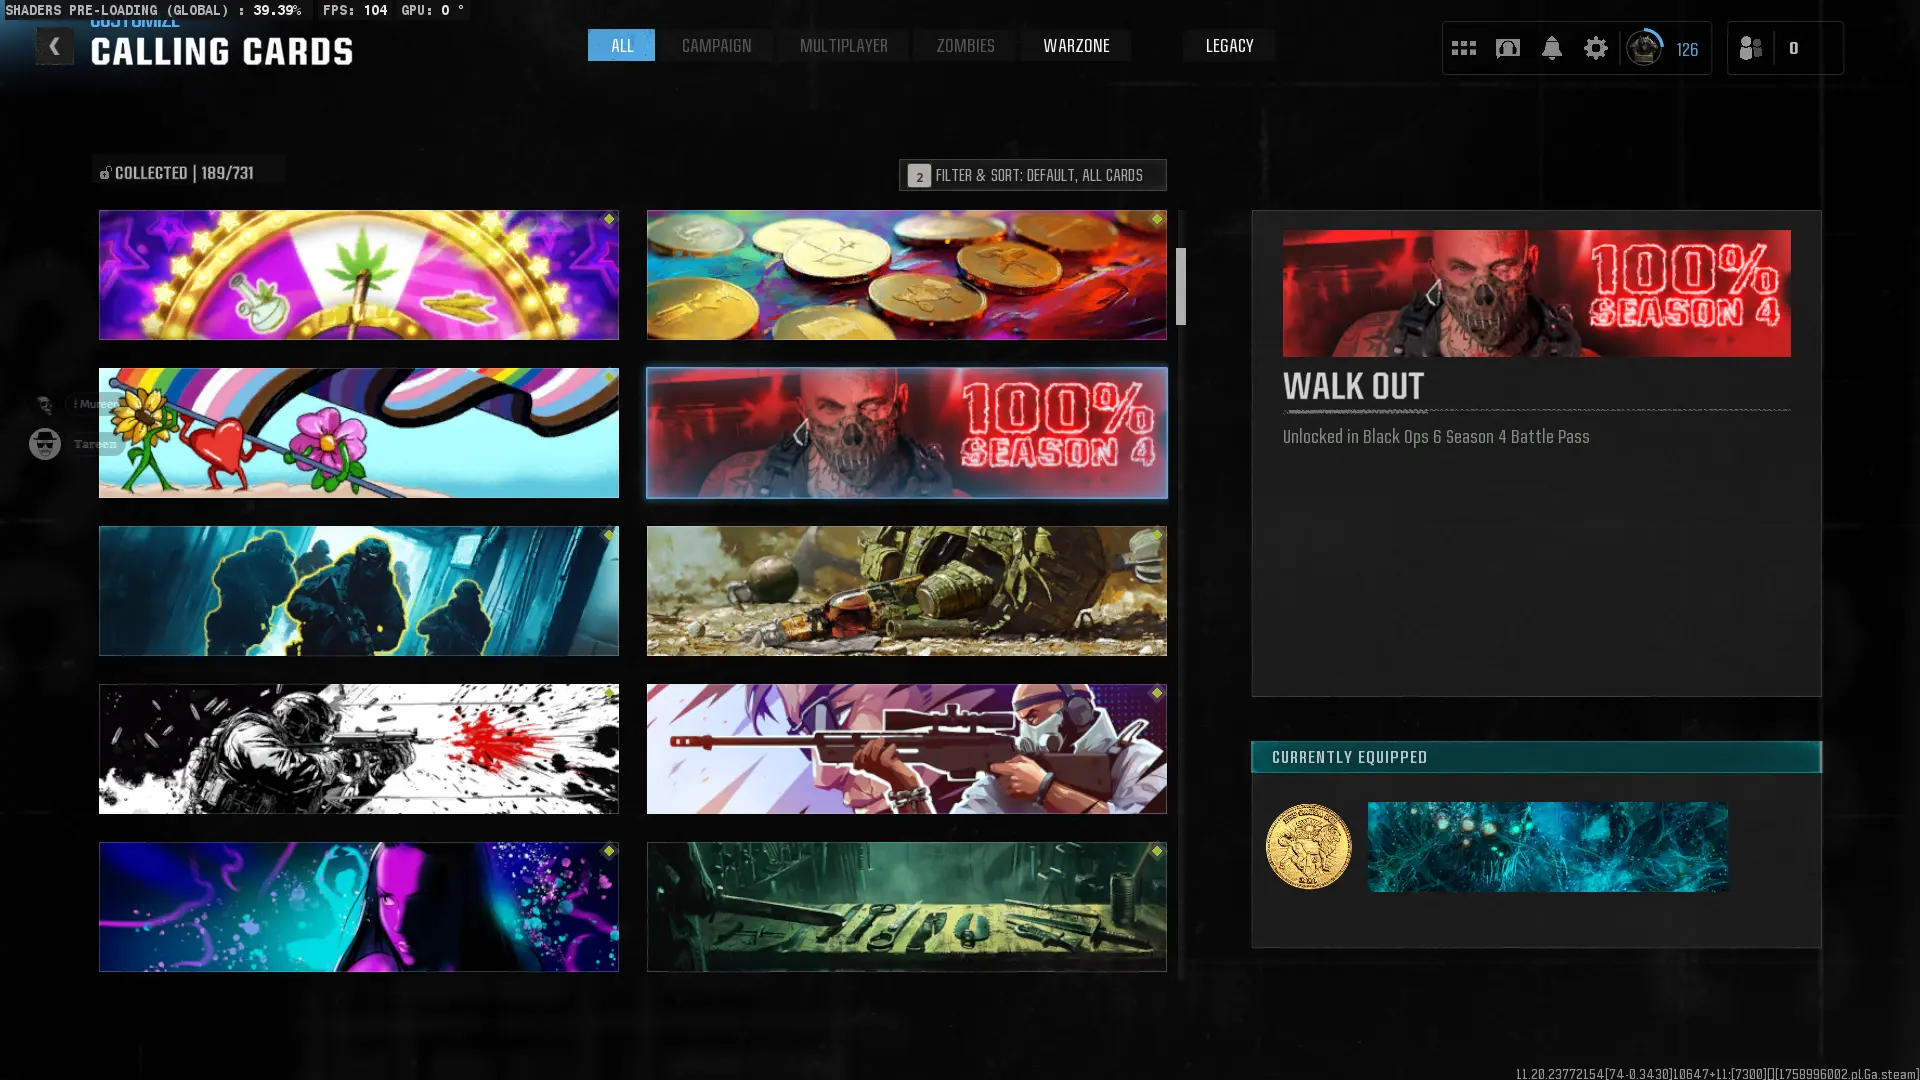Select the black-and-white ink soldier card
Image resolution: width=1920 pixels, height=1080 pixels.
tap(359, 749)
